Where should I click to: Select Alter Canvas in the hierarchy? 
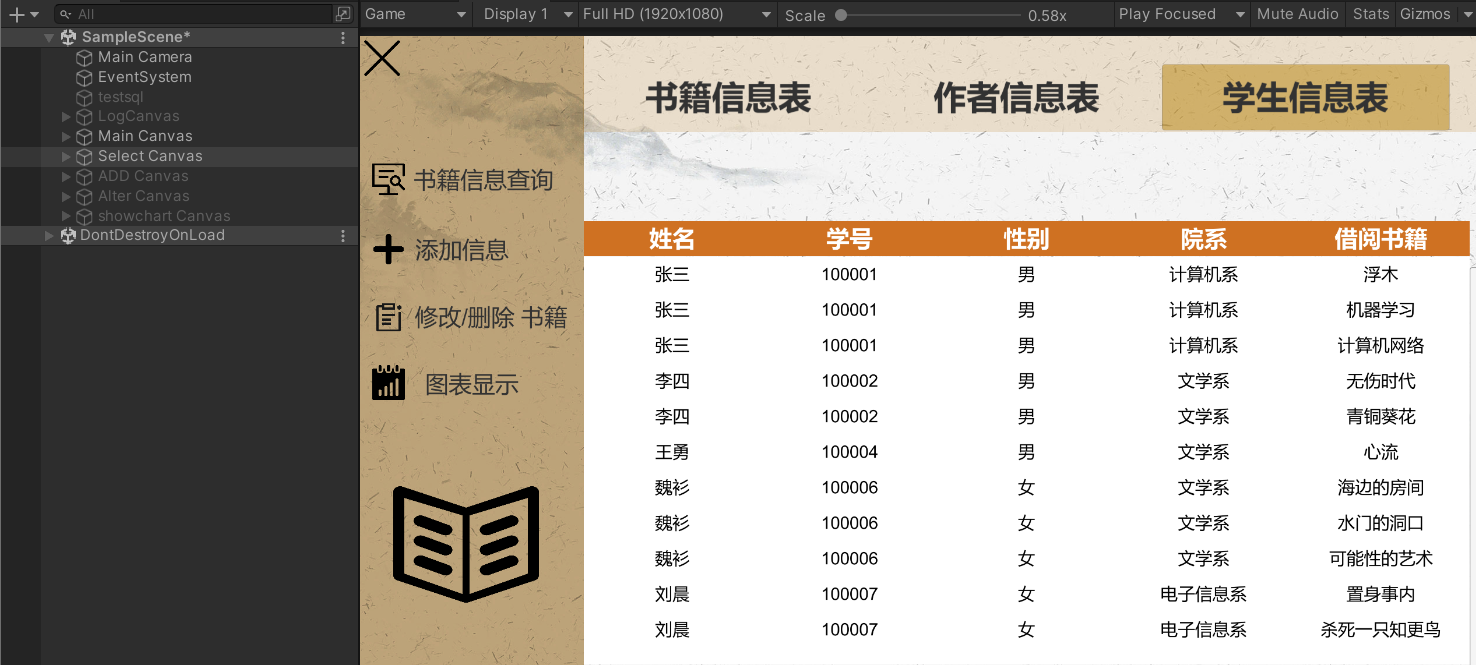click(144, 196)
